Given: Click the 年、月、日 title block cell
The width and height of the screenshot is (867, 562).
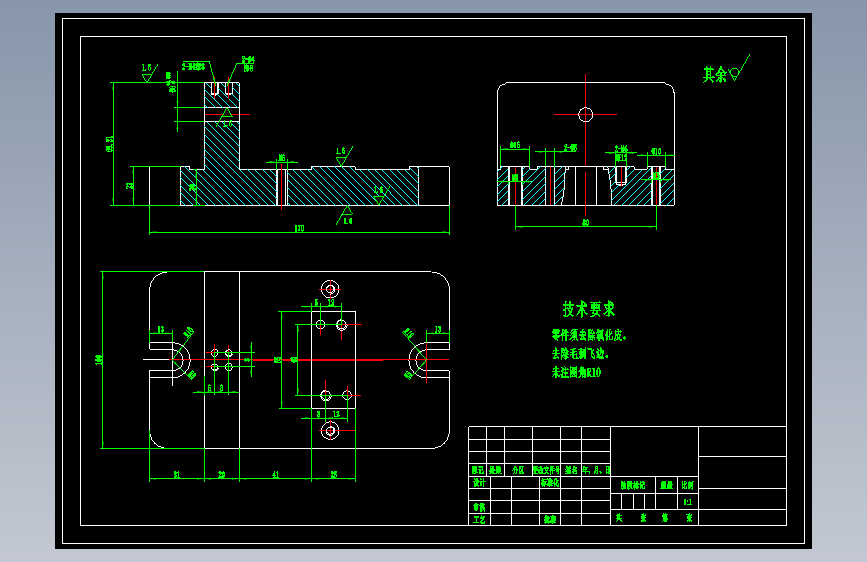Looking at the screenshot, I should [x=596, y=470].
